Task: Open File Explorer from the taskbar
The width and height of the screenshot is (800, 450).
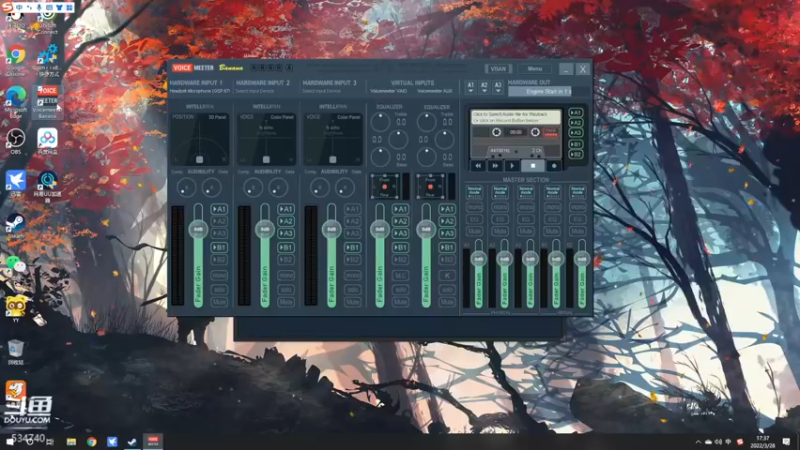Action: pyautogui.click(x=71, y=442)
